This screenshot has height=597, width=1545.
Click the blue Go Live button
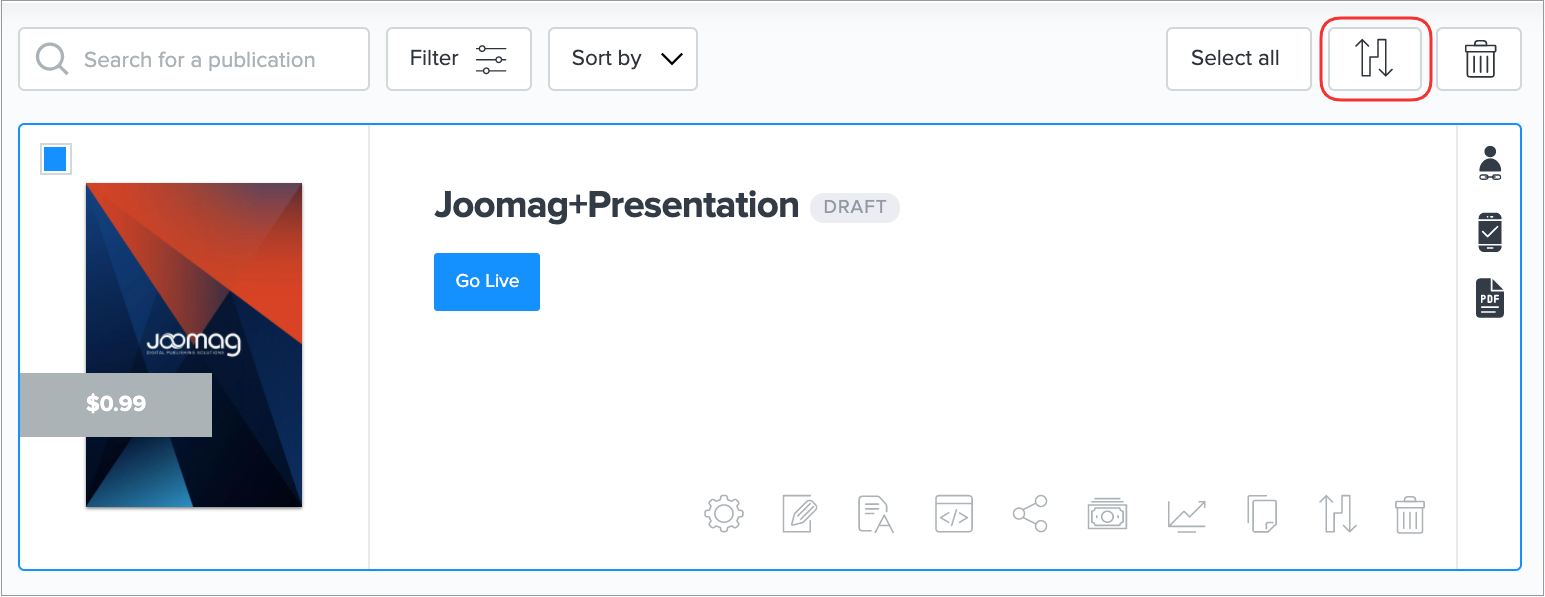pyautogui.click(x=487, y=282)
